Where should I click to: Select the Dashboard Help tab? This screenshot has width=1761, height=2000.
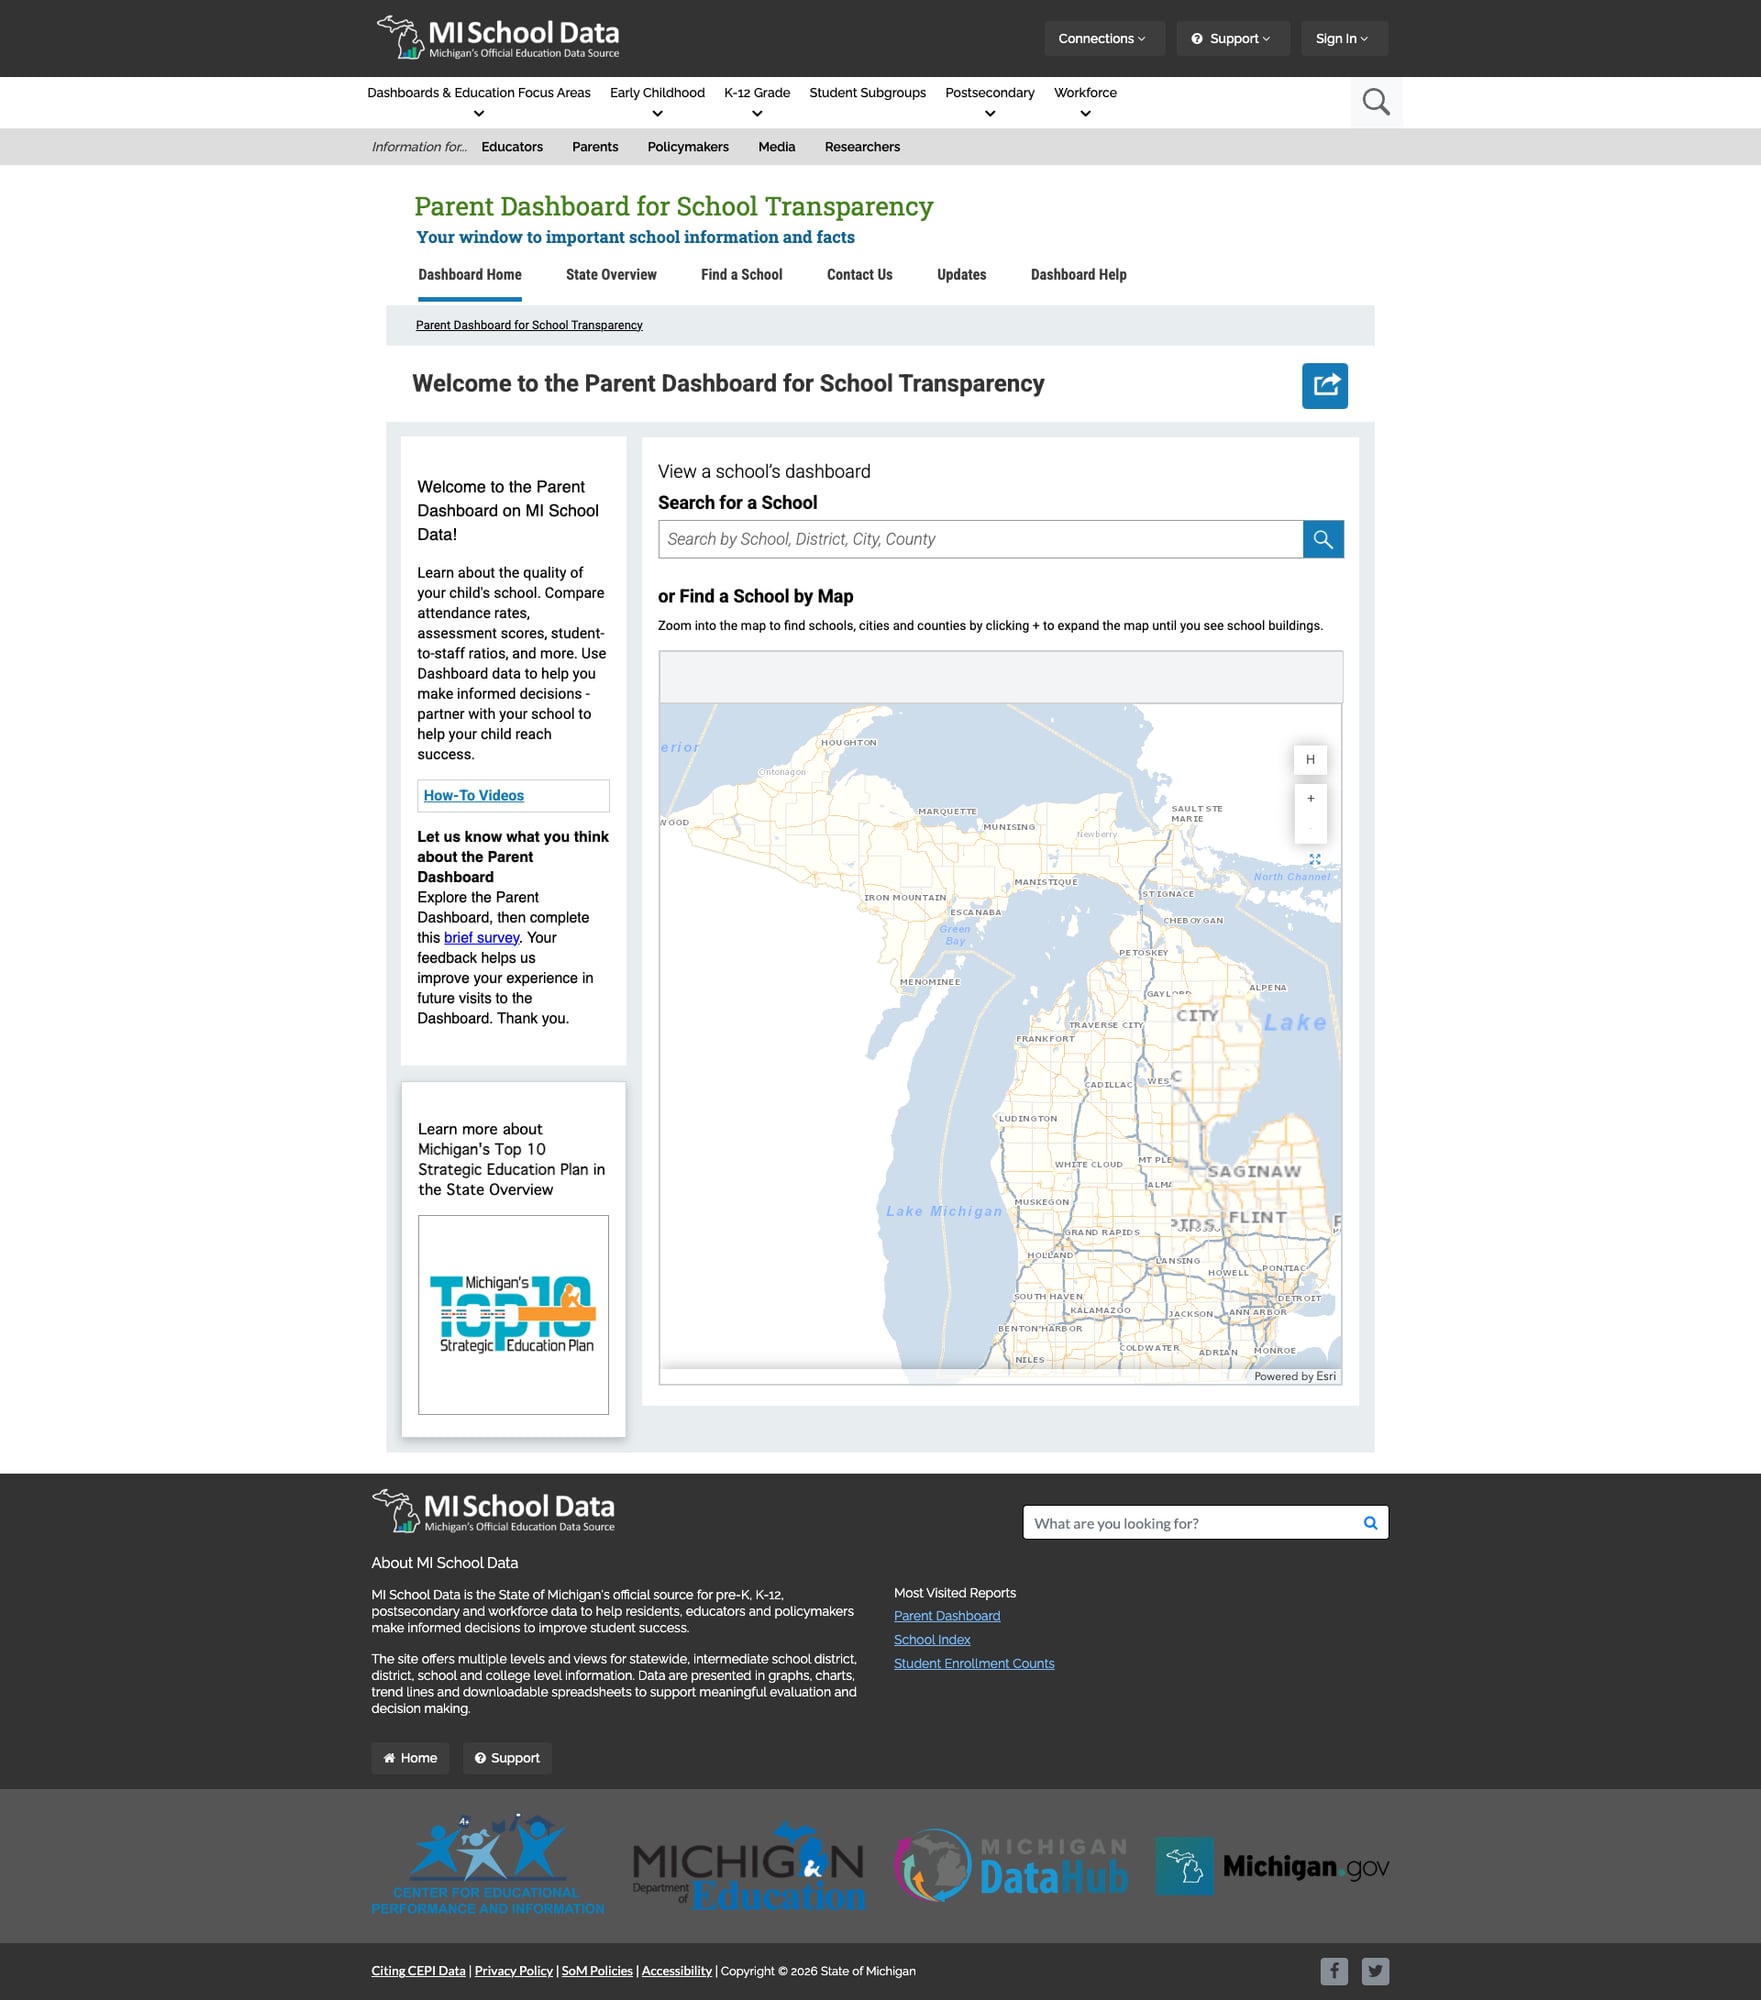pyautogui.click(x=1078, y=275)
